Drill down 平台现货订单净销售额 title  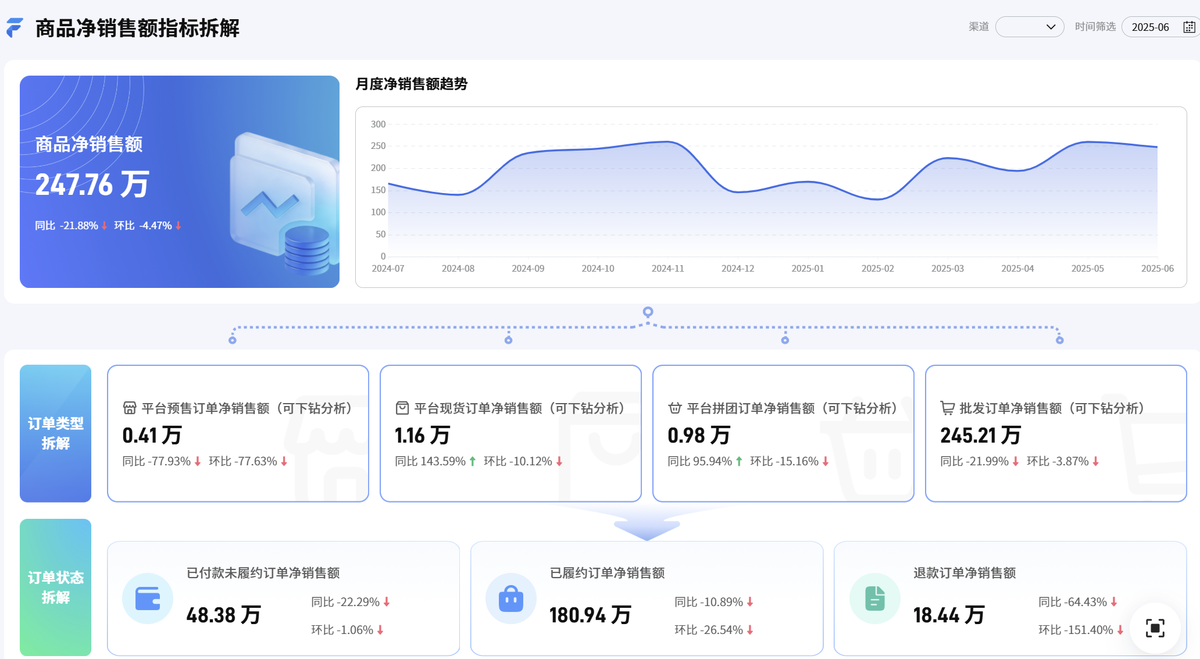pos(520,408)
